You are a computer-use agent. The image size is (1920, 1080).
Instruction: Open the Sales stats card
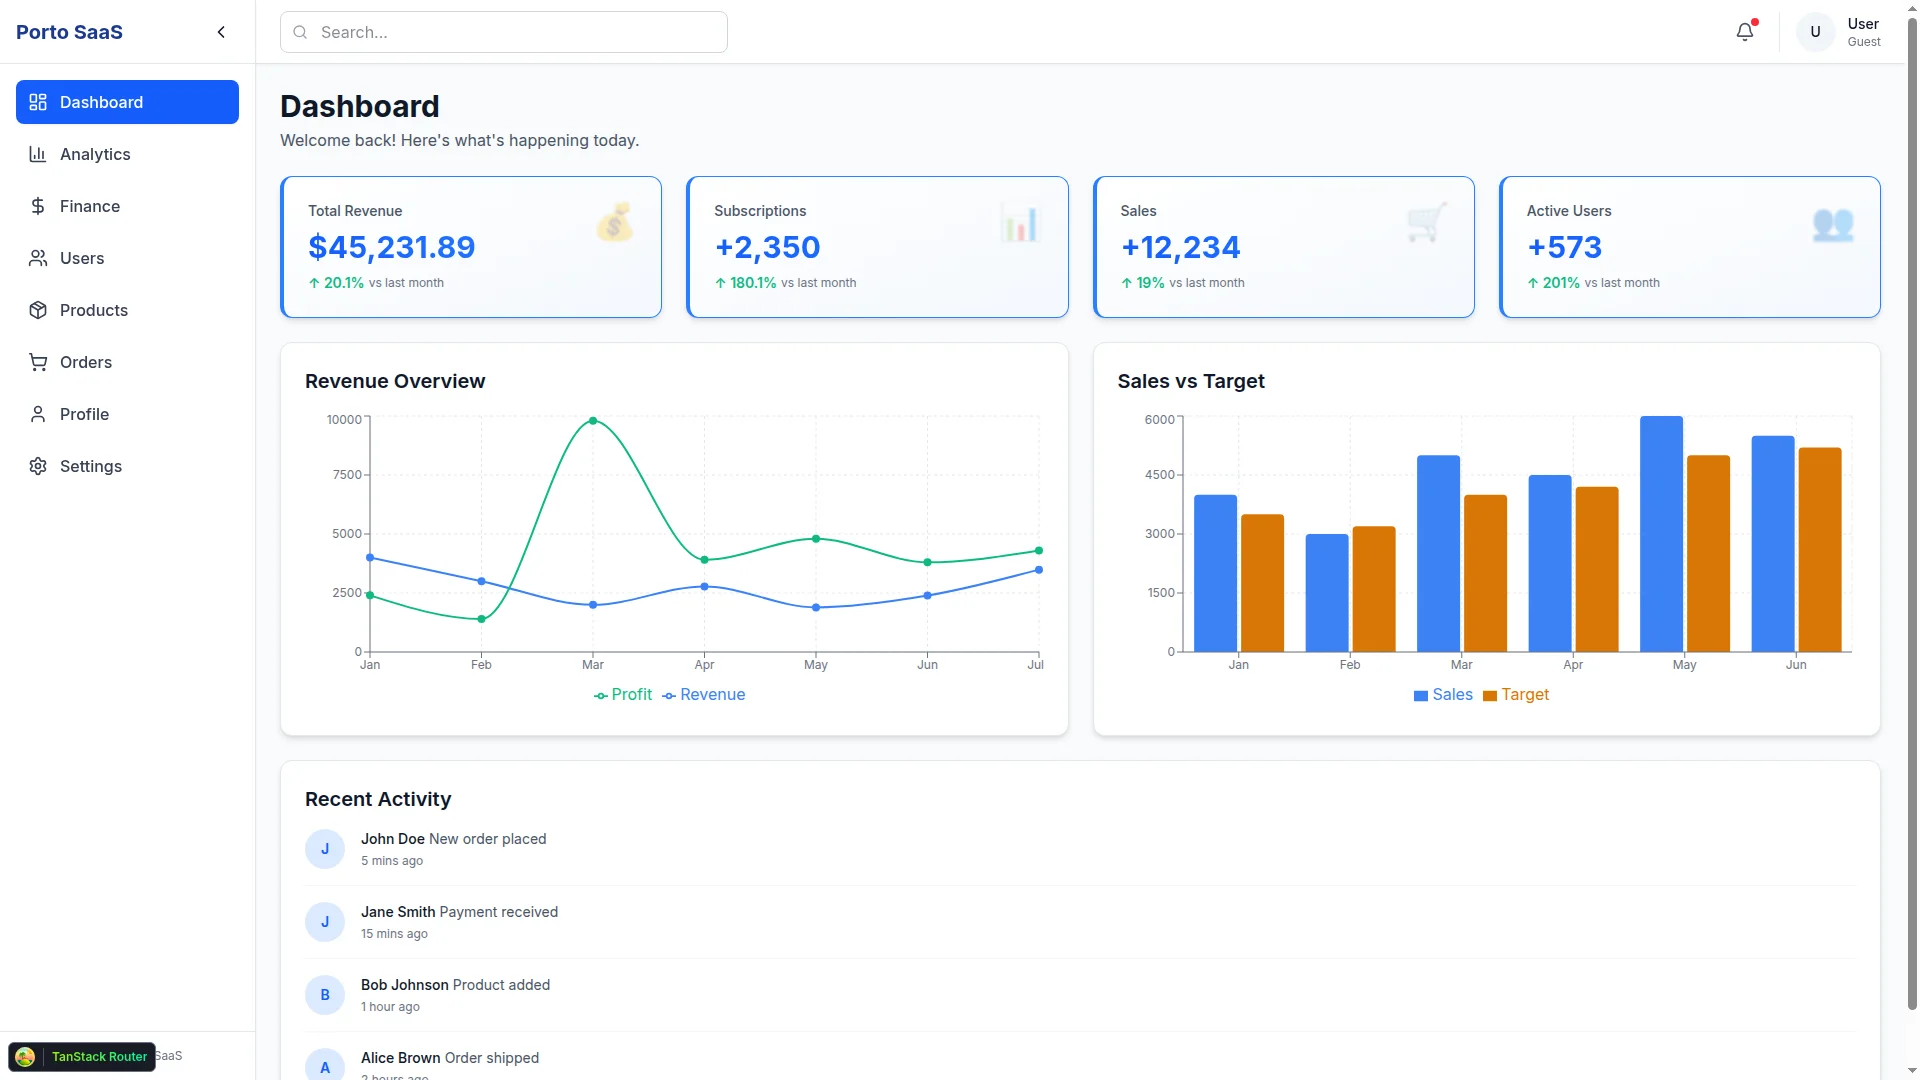click(x=1284, y=247)
